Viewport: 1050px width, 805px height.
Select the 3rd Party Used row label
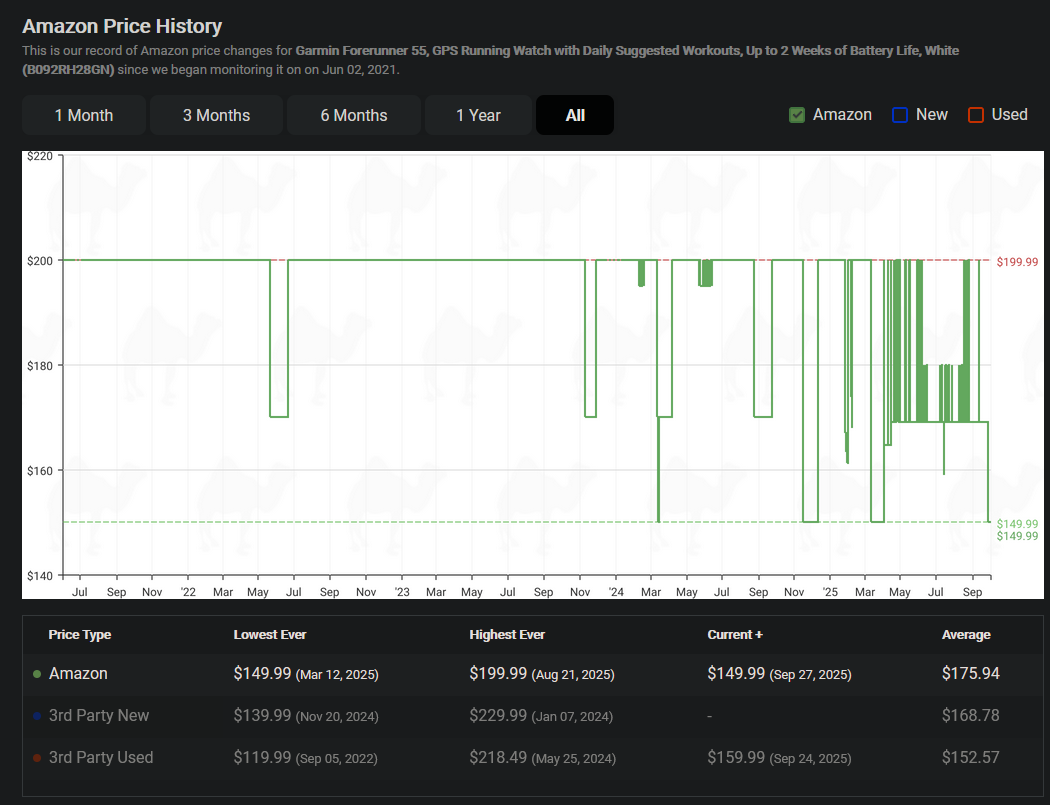101,758
